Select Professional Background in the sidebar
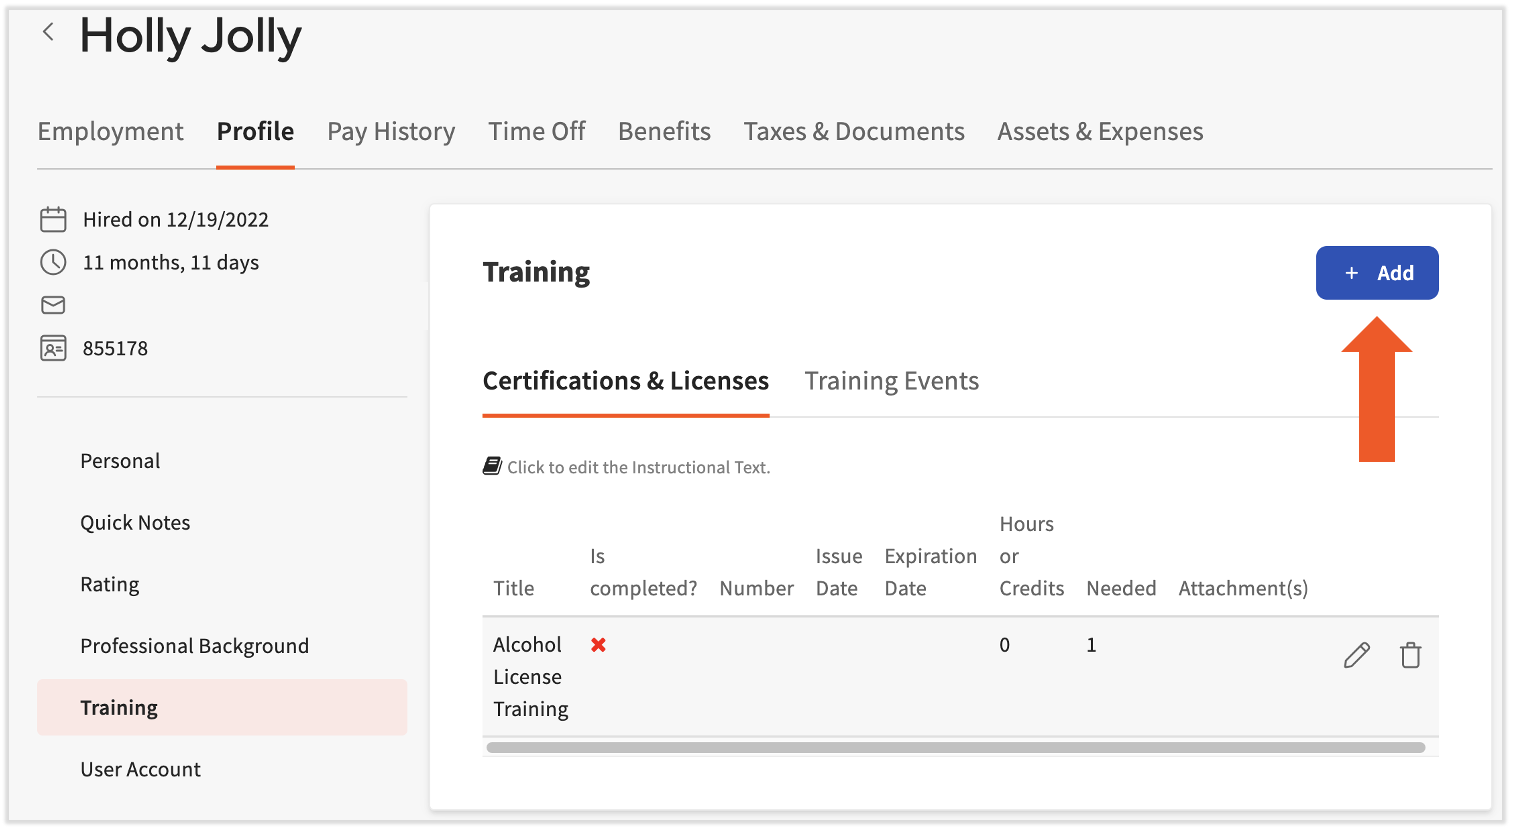Viewport: 1514px width, 834px height. pos(194,646)
